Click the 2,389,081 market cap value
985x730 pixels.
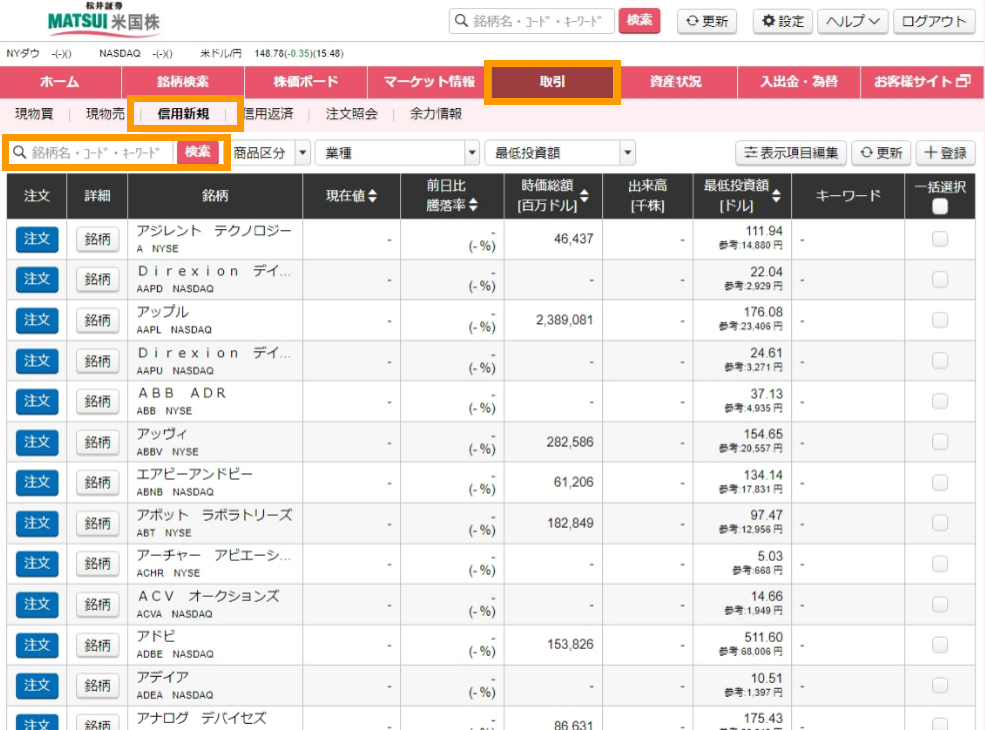click(564, 320)
